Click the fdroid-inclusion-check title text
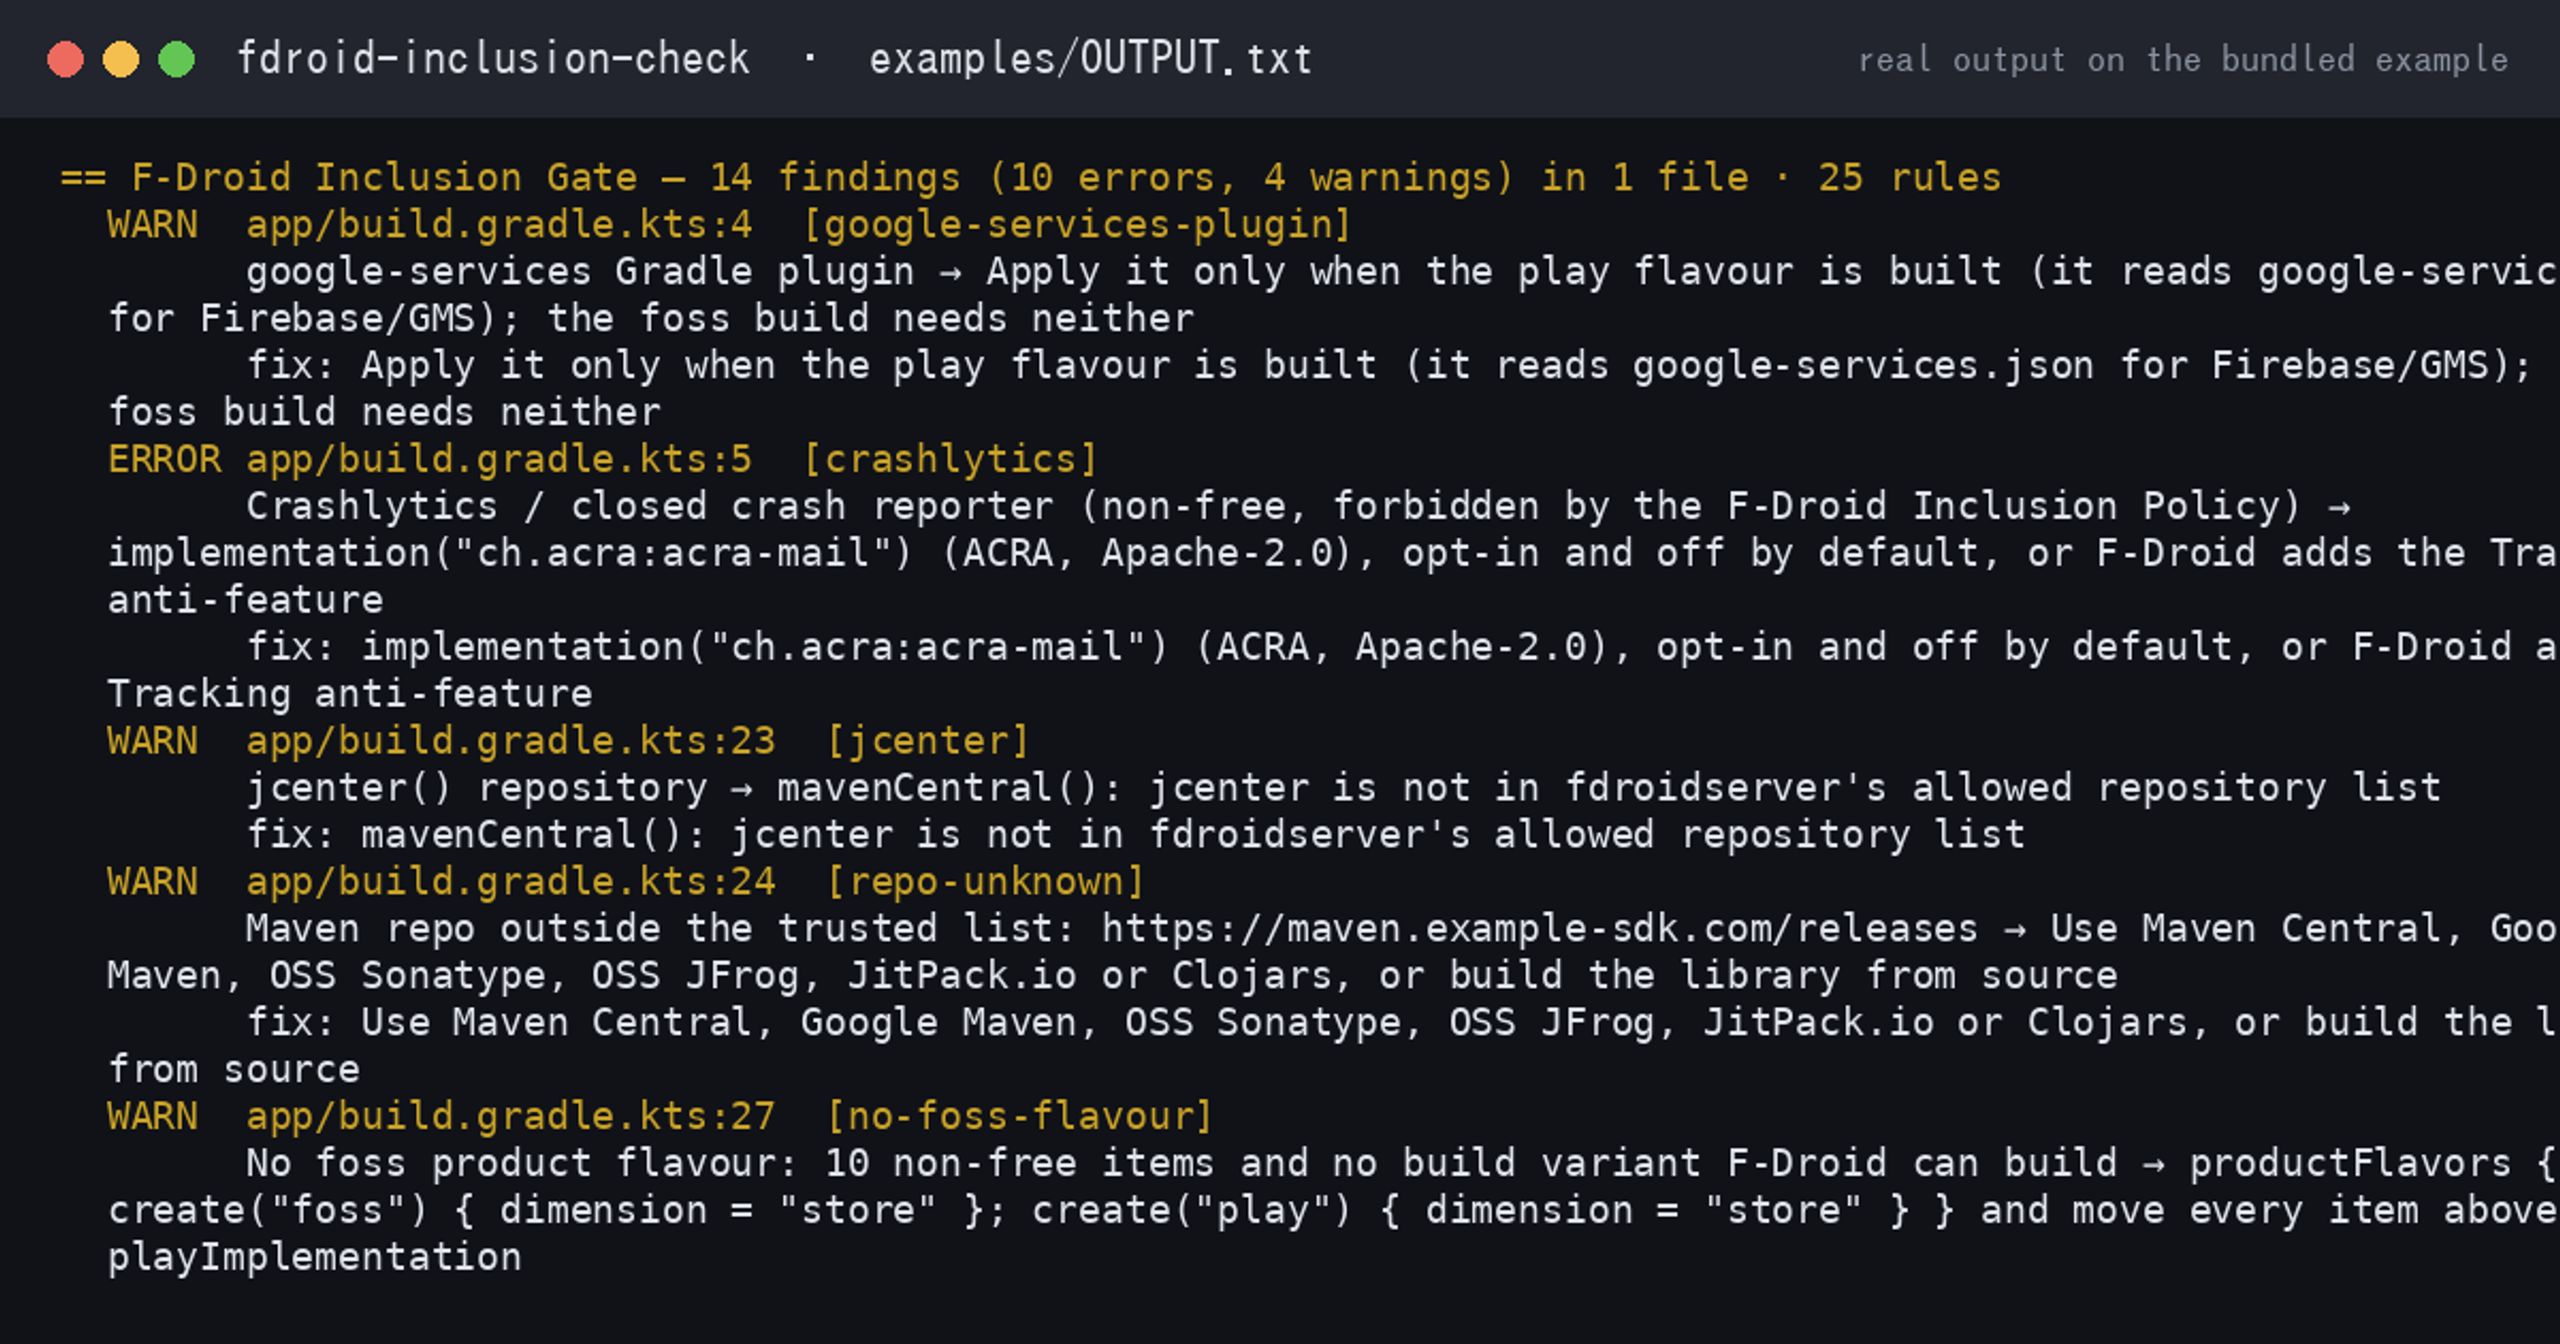The width and height of the screenshot is (2560, 1344). point(493,59)
